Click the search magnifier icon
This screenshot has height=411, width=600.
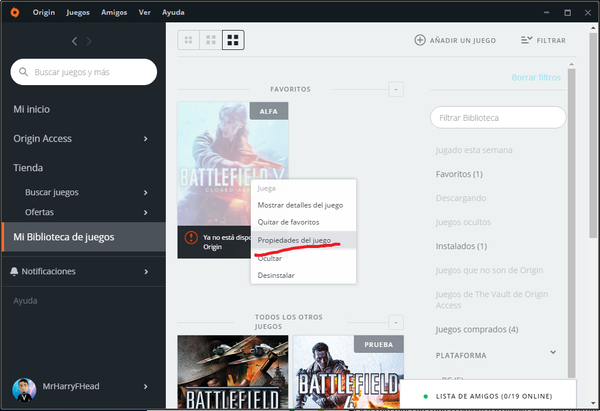tap(23, 72)
